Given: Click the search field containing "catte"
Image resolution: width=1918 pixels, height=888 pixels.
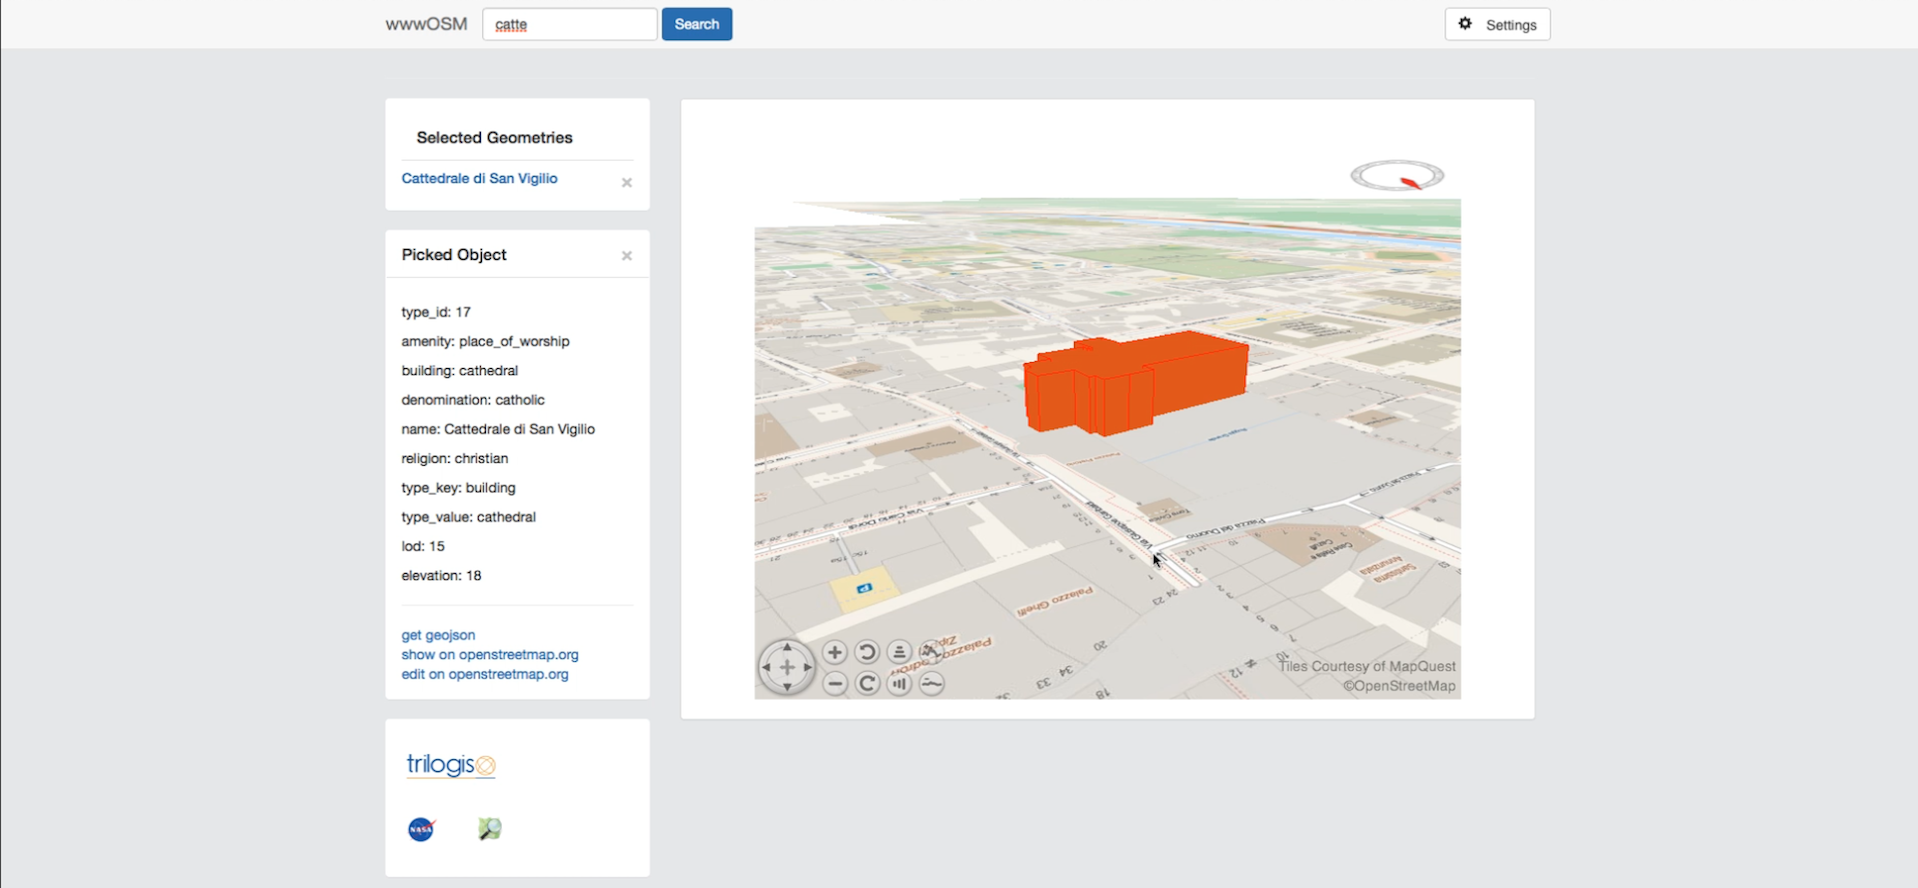Looking at the screenshot, I should [570, 24].
